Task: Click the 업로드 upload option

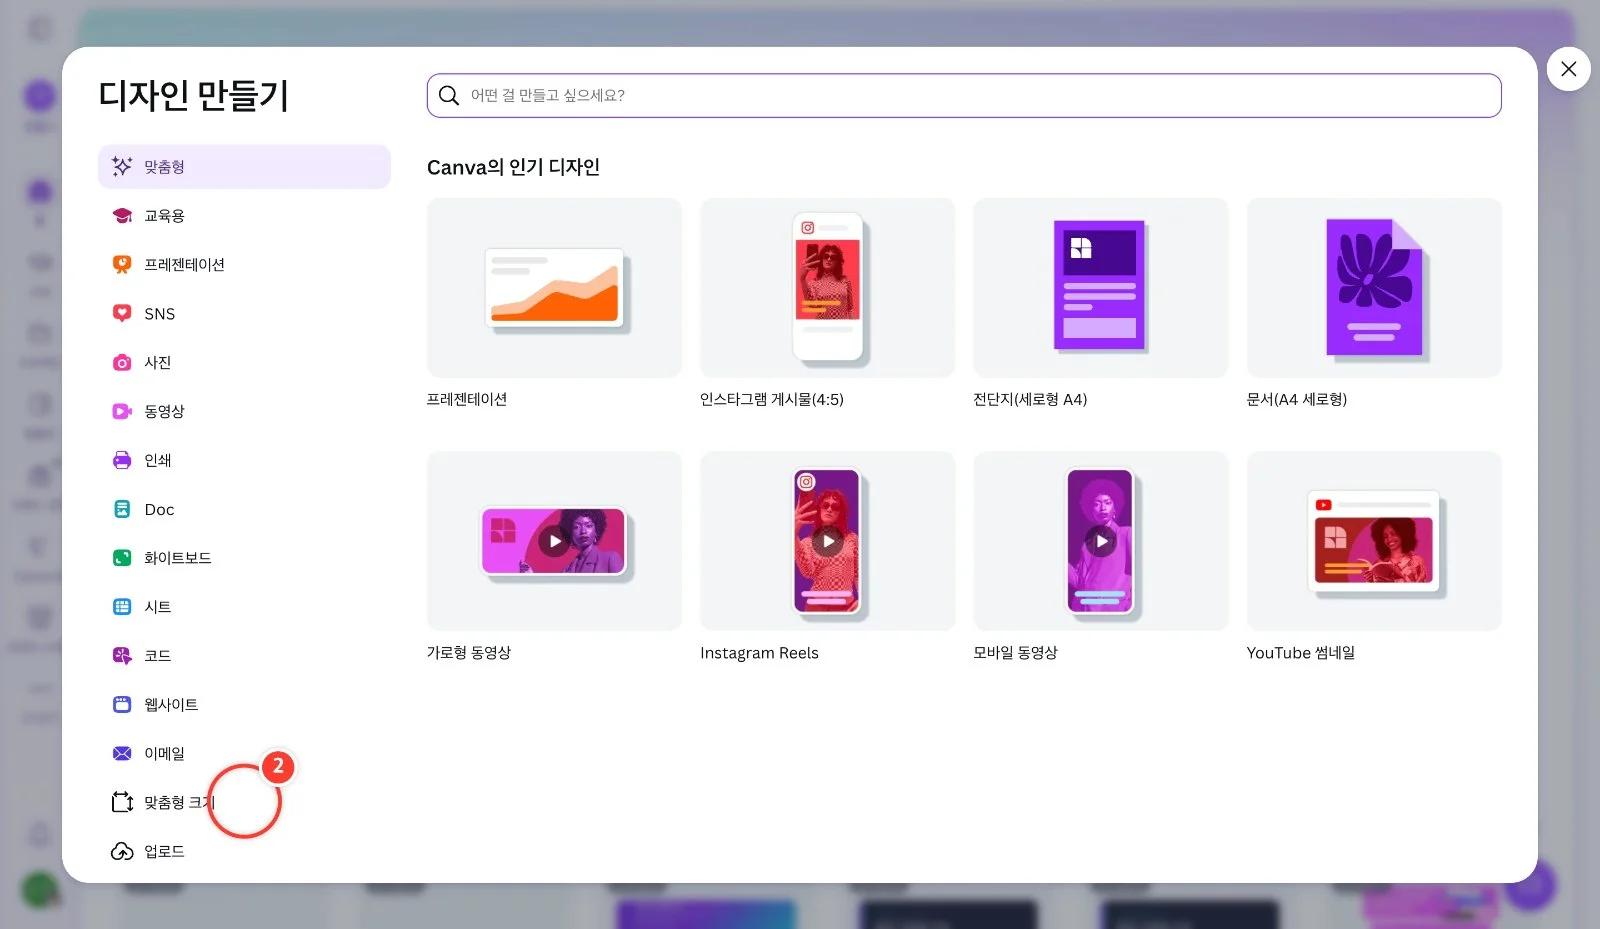Action: 244,851
